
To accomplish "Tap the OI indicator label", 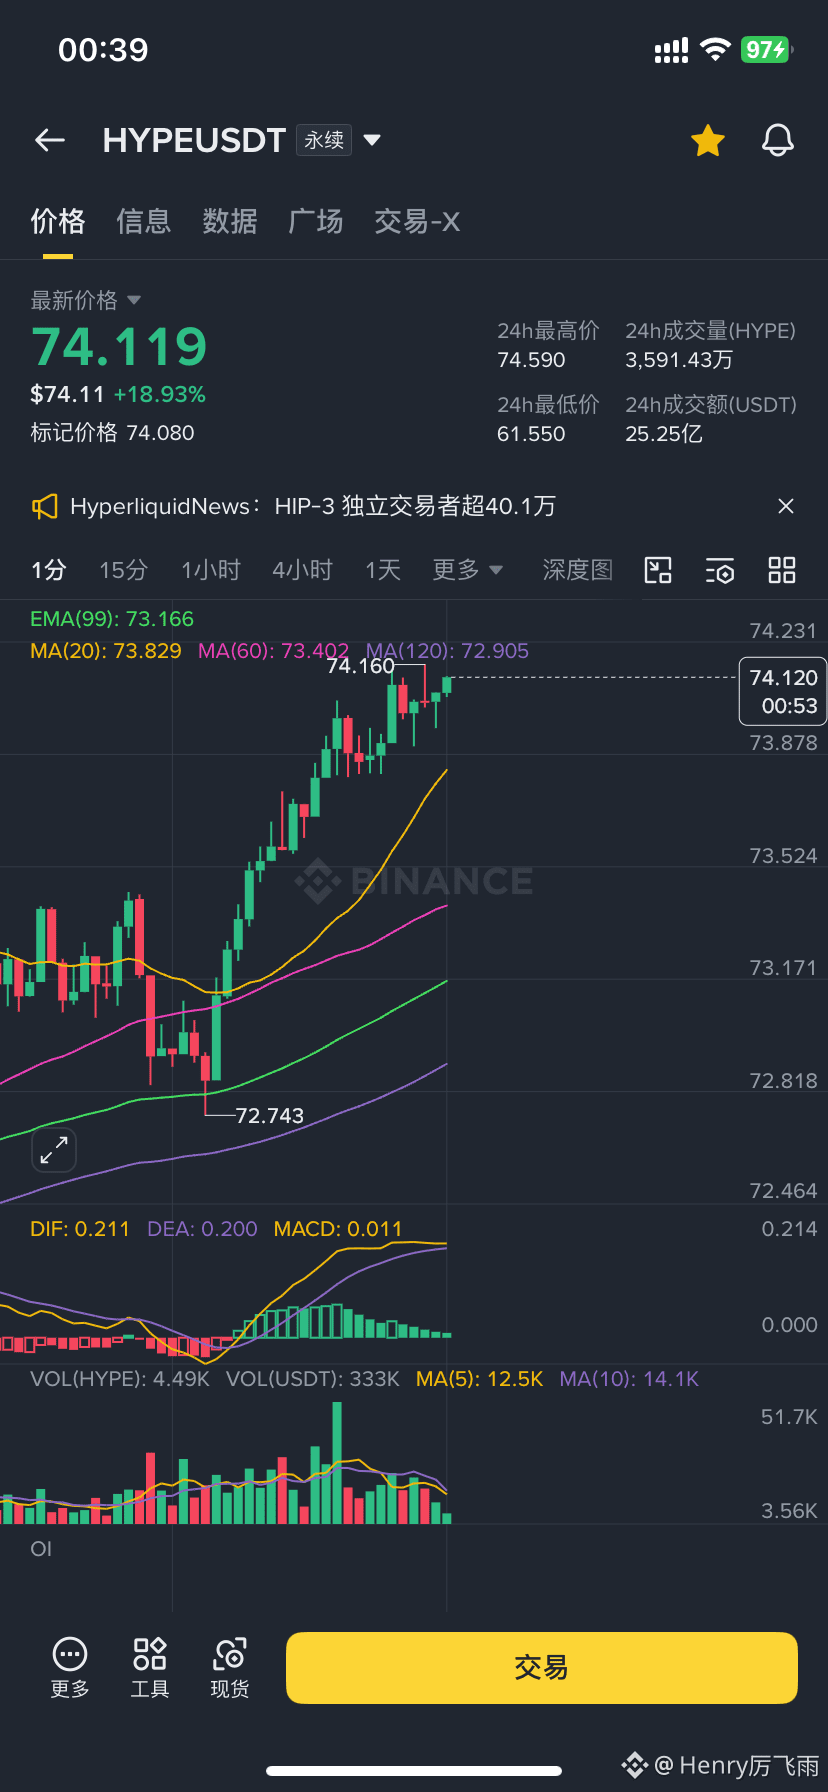I will tap(41, 1549).
